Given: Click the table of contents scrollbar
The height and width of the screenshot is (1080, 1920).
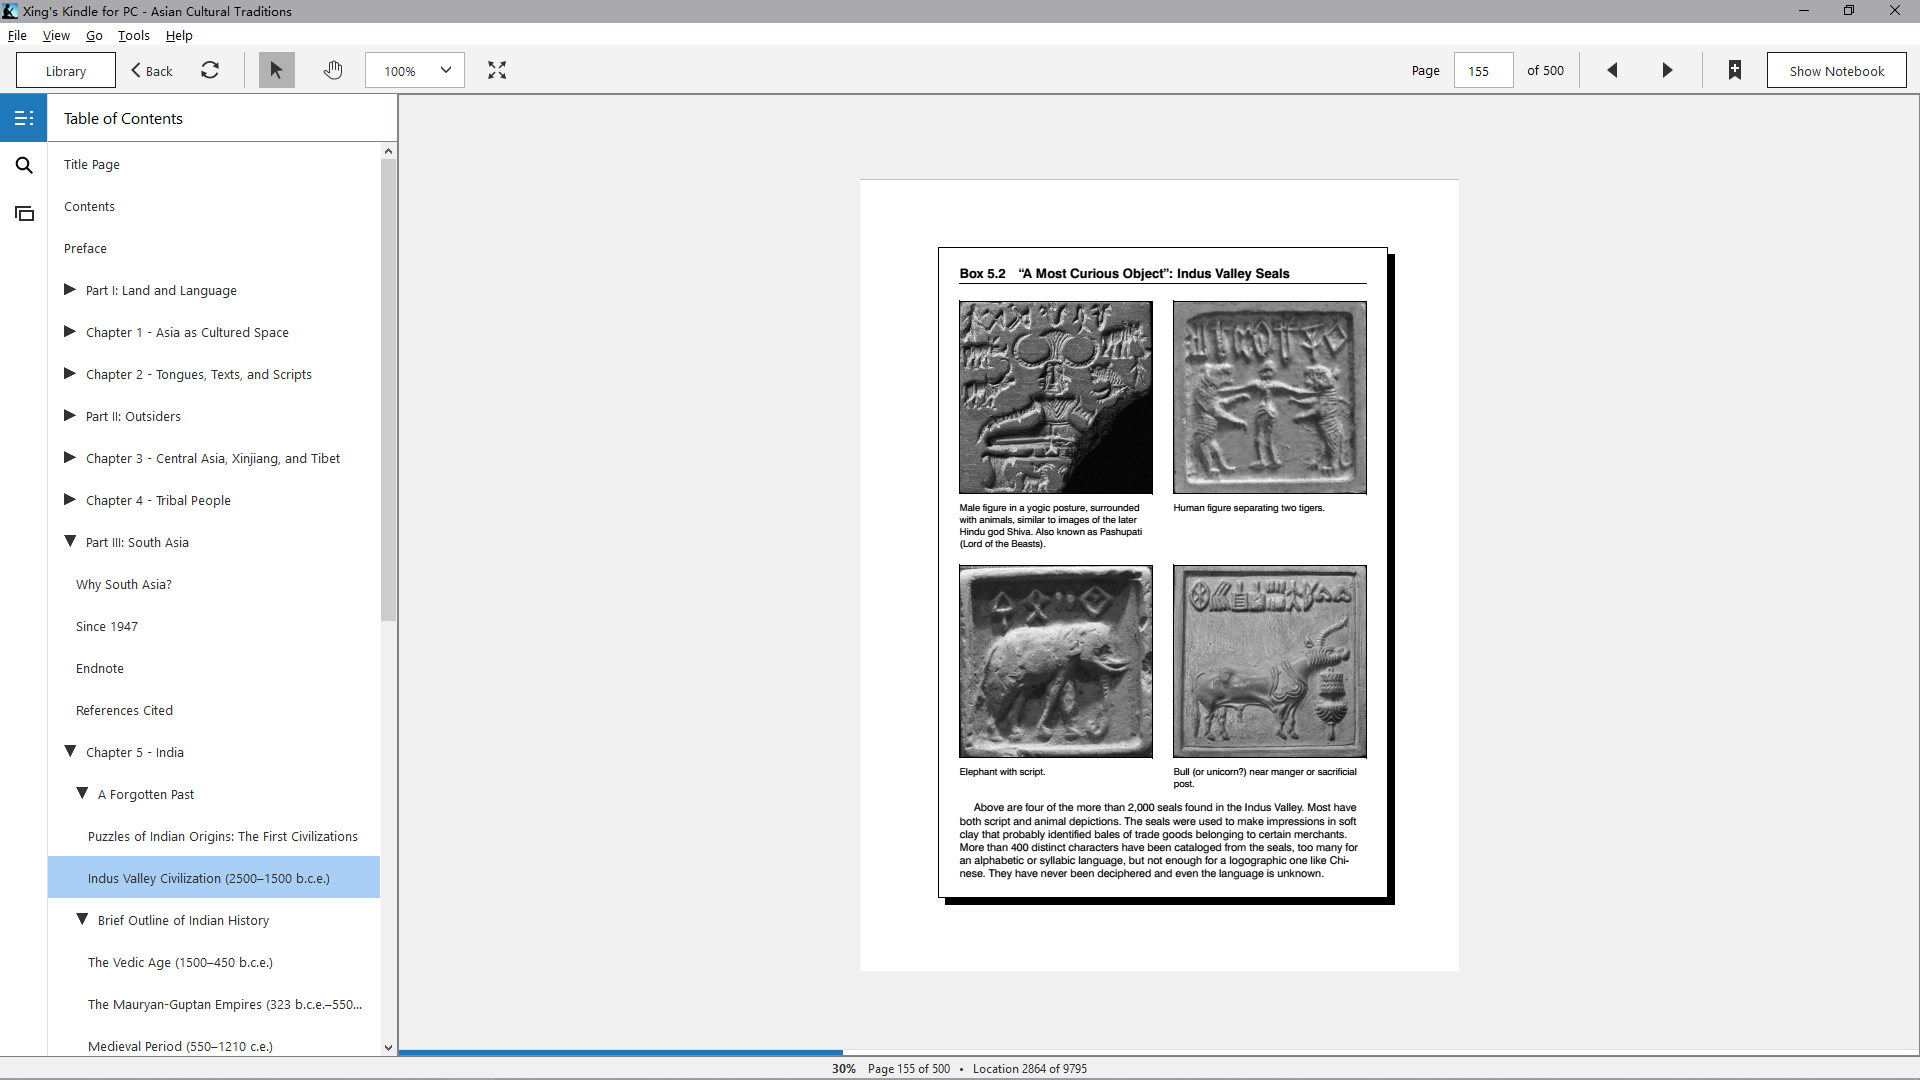Looking at the screenshot, I should (388, 390).
